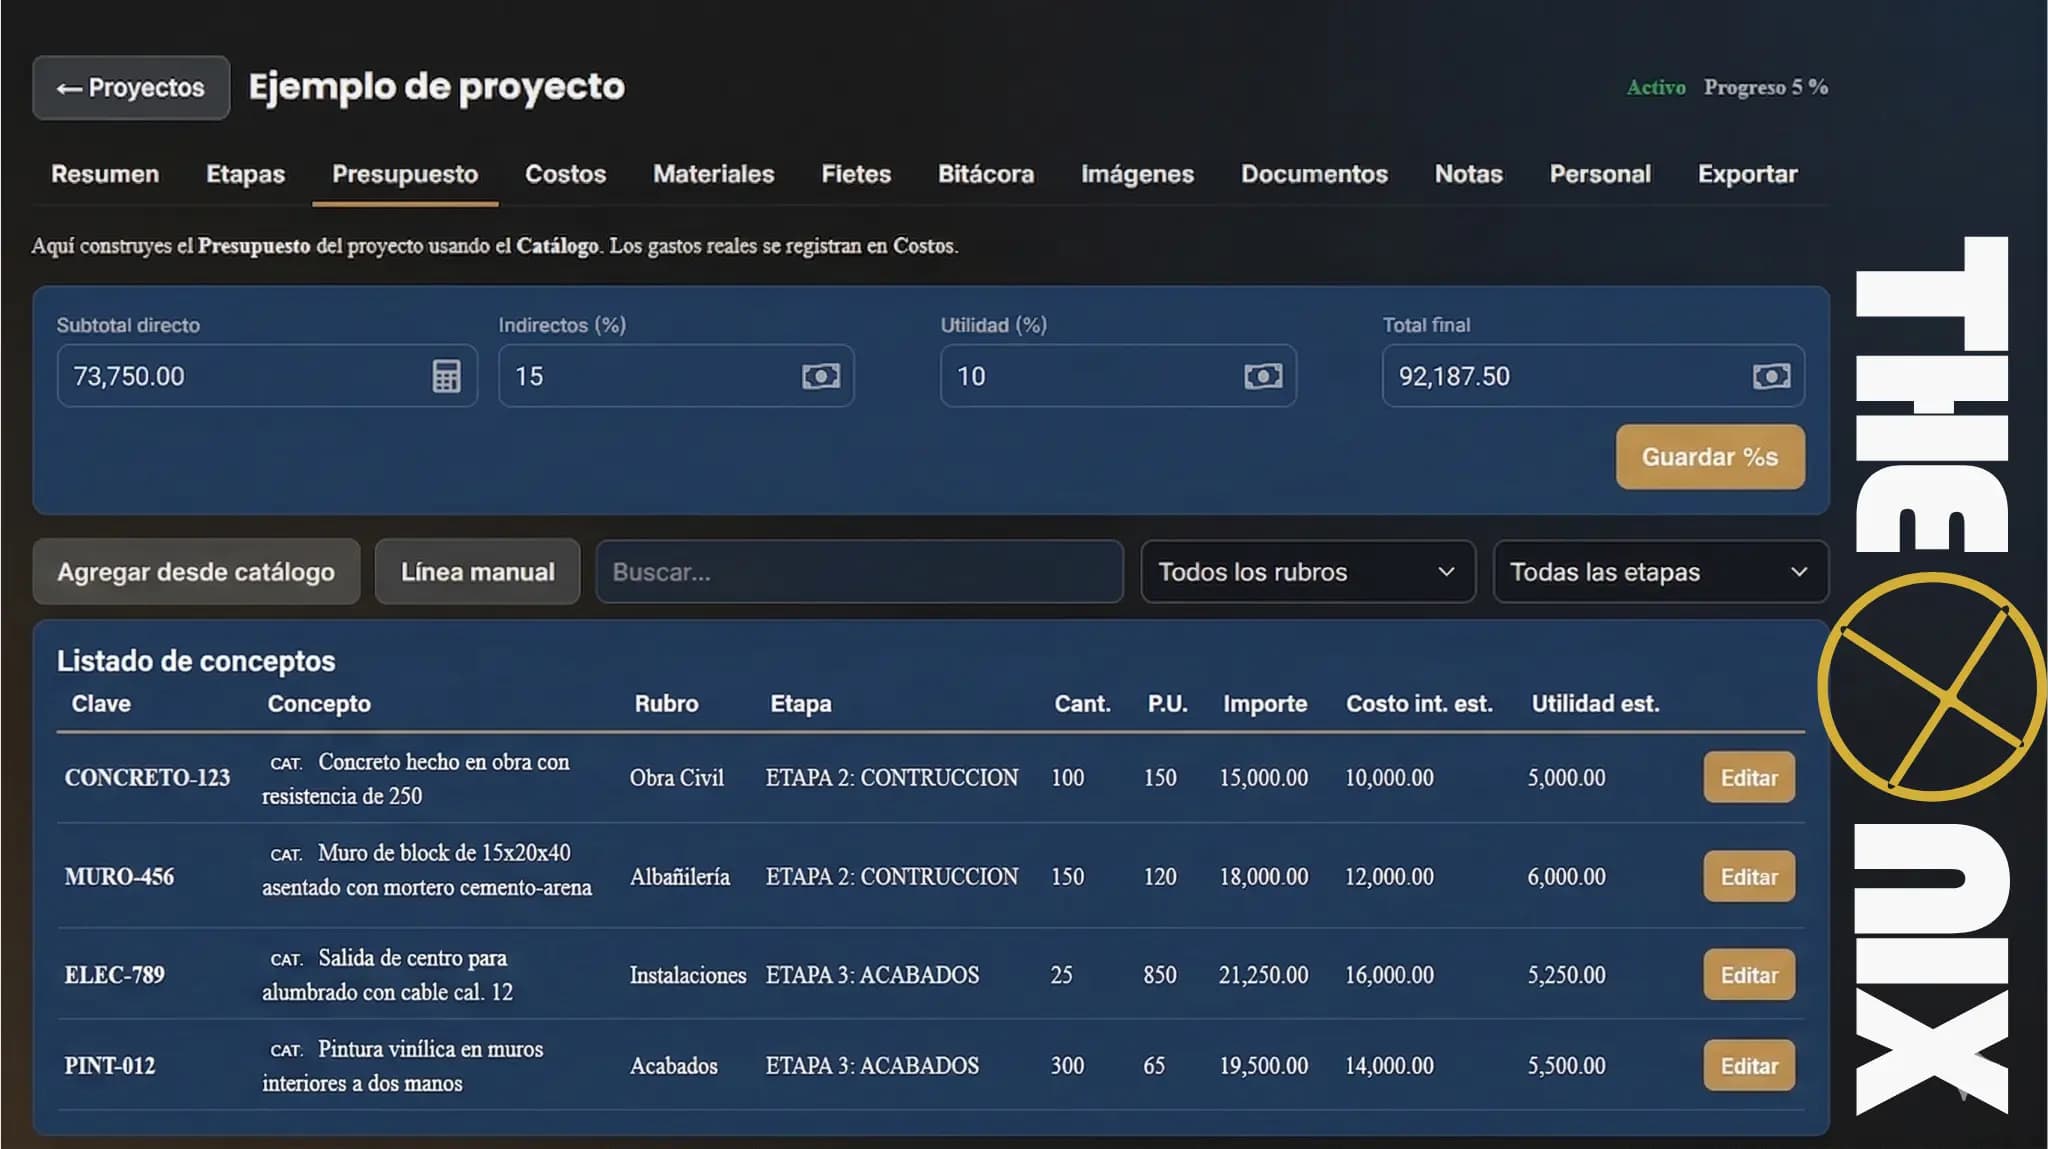The image size is (2048, 1149).
Task: Click concept 'Concreto hecho en obra con resistencia de 250'
Action: pyautogui.click(x=416, y=779)
